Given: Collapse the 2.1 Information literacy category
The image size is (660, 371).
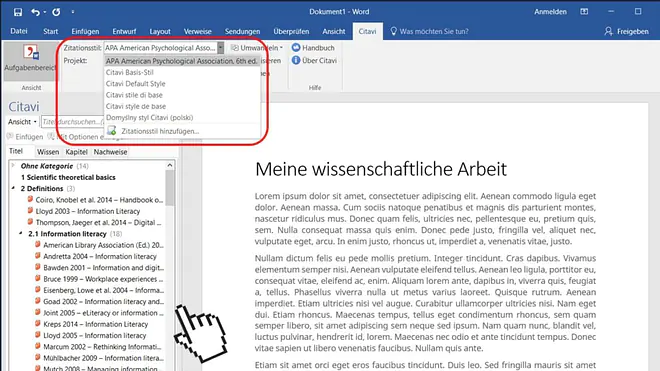Looking at the screenshot, I should click(21, 233).
